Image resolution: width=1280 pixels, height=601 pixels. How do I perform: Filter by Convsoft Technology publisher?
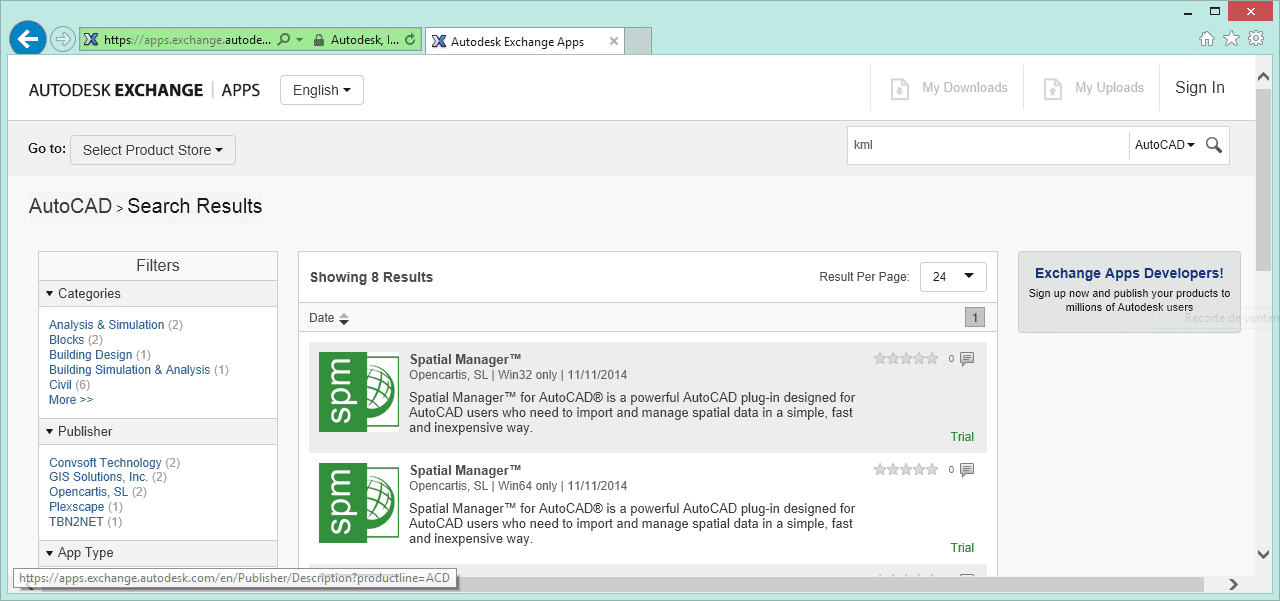pos(105,463)
